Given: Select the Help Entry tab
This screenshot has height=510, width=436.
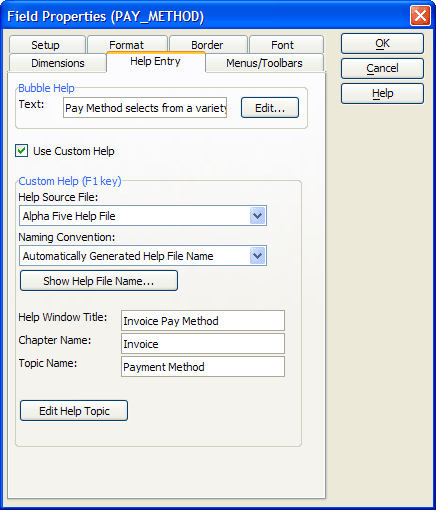Looking at the screenshot, I should point(156,62).
